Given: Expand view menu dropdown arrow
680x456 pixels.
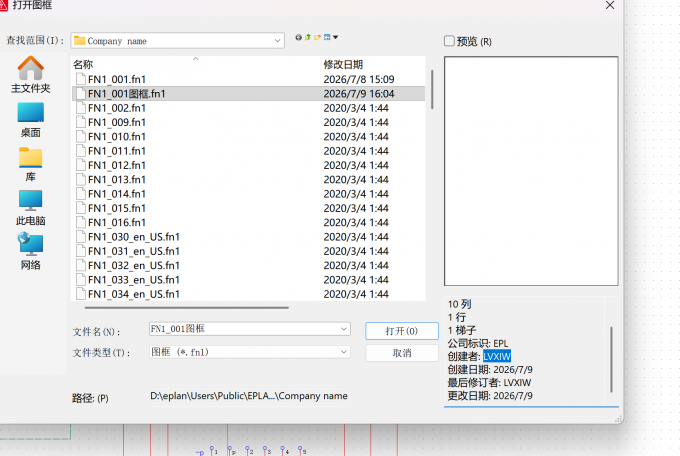Looking at the screenshot, I should [x=335, y=37].
